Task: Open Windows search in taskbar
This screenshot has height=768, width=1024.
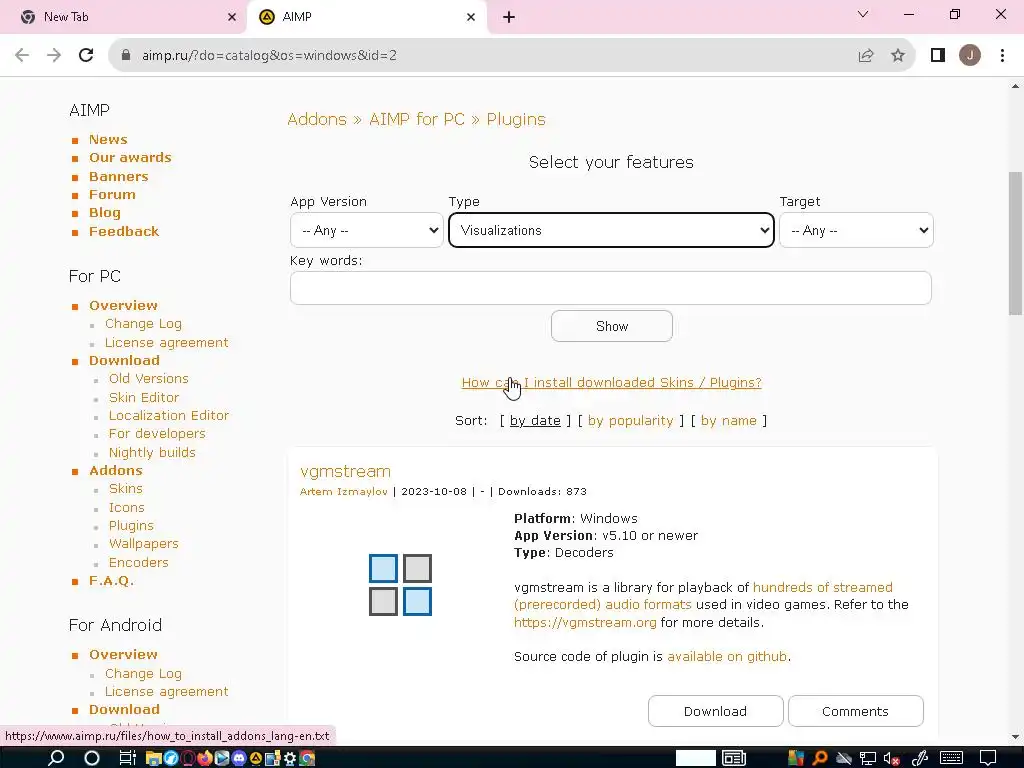Action: (56, 758)
